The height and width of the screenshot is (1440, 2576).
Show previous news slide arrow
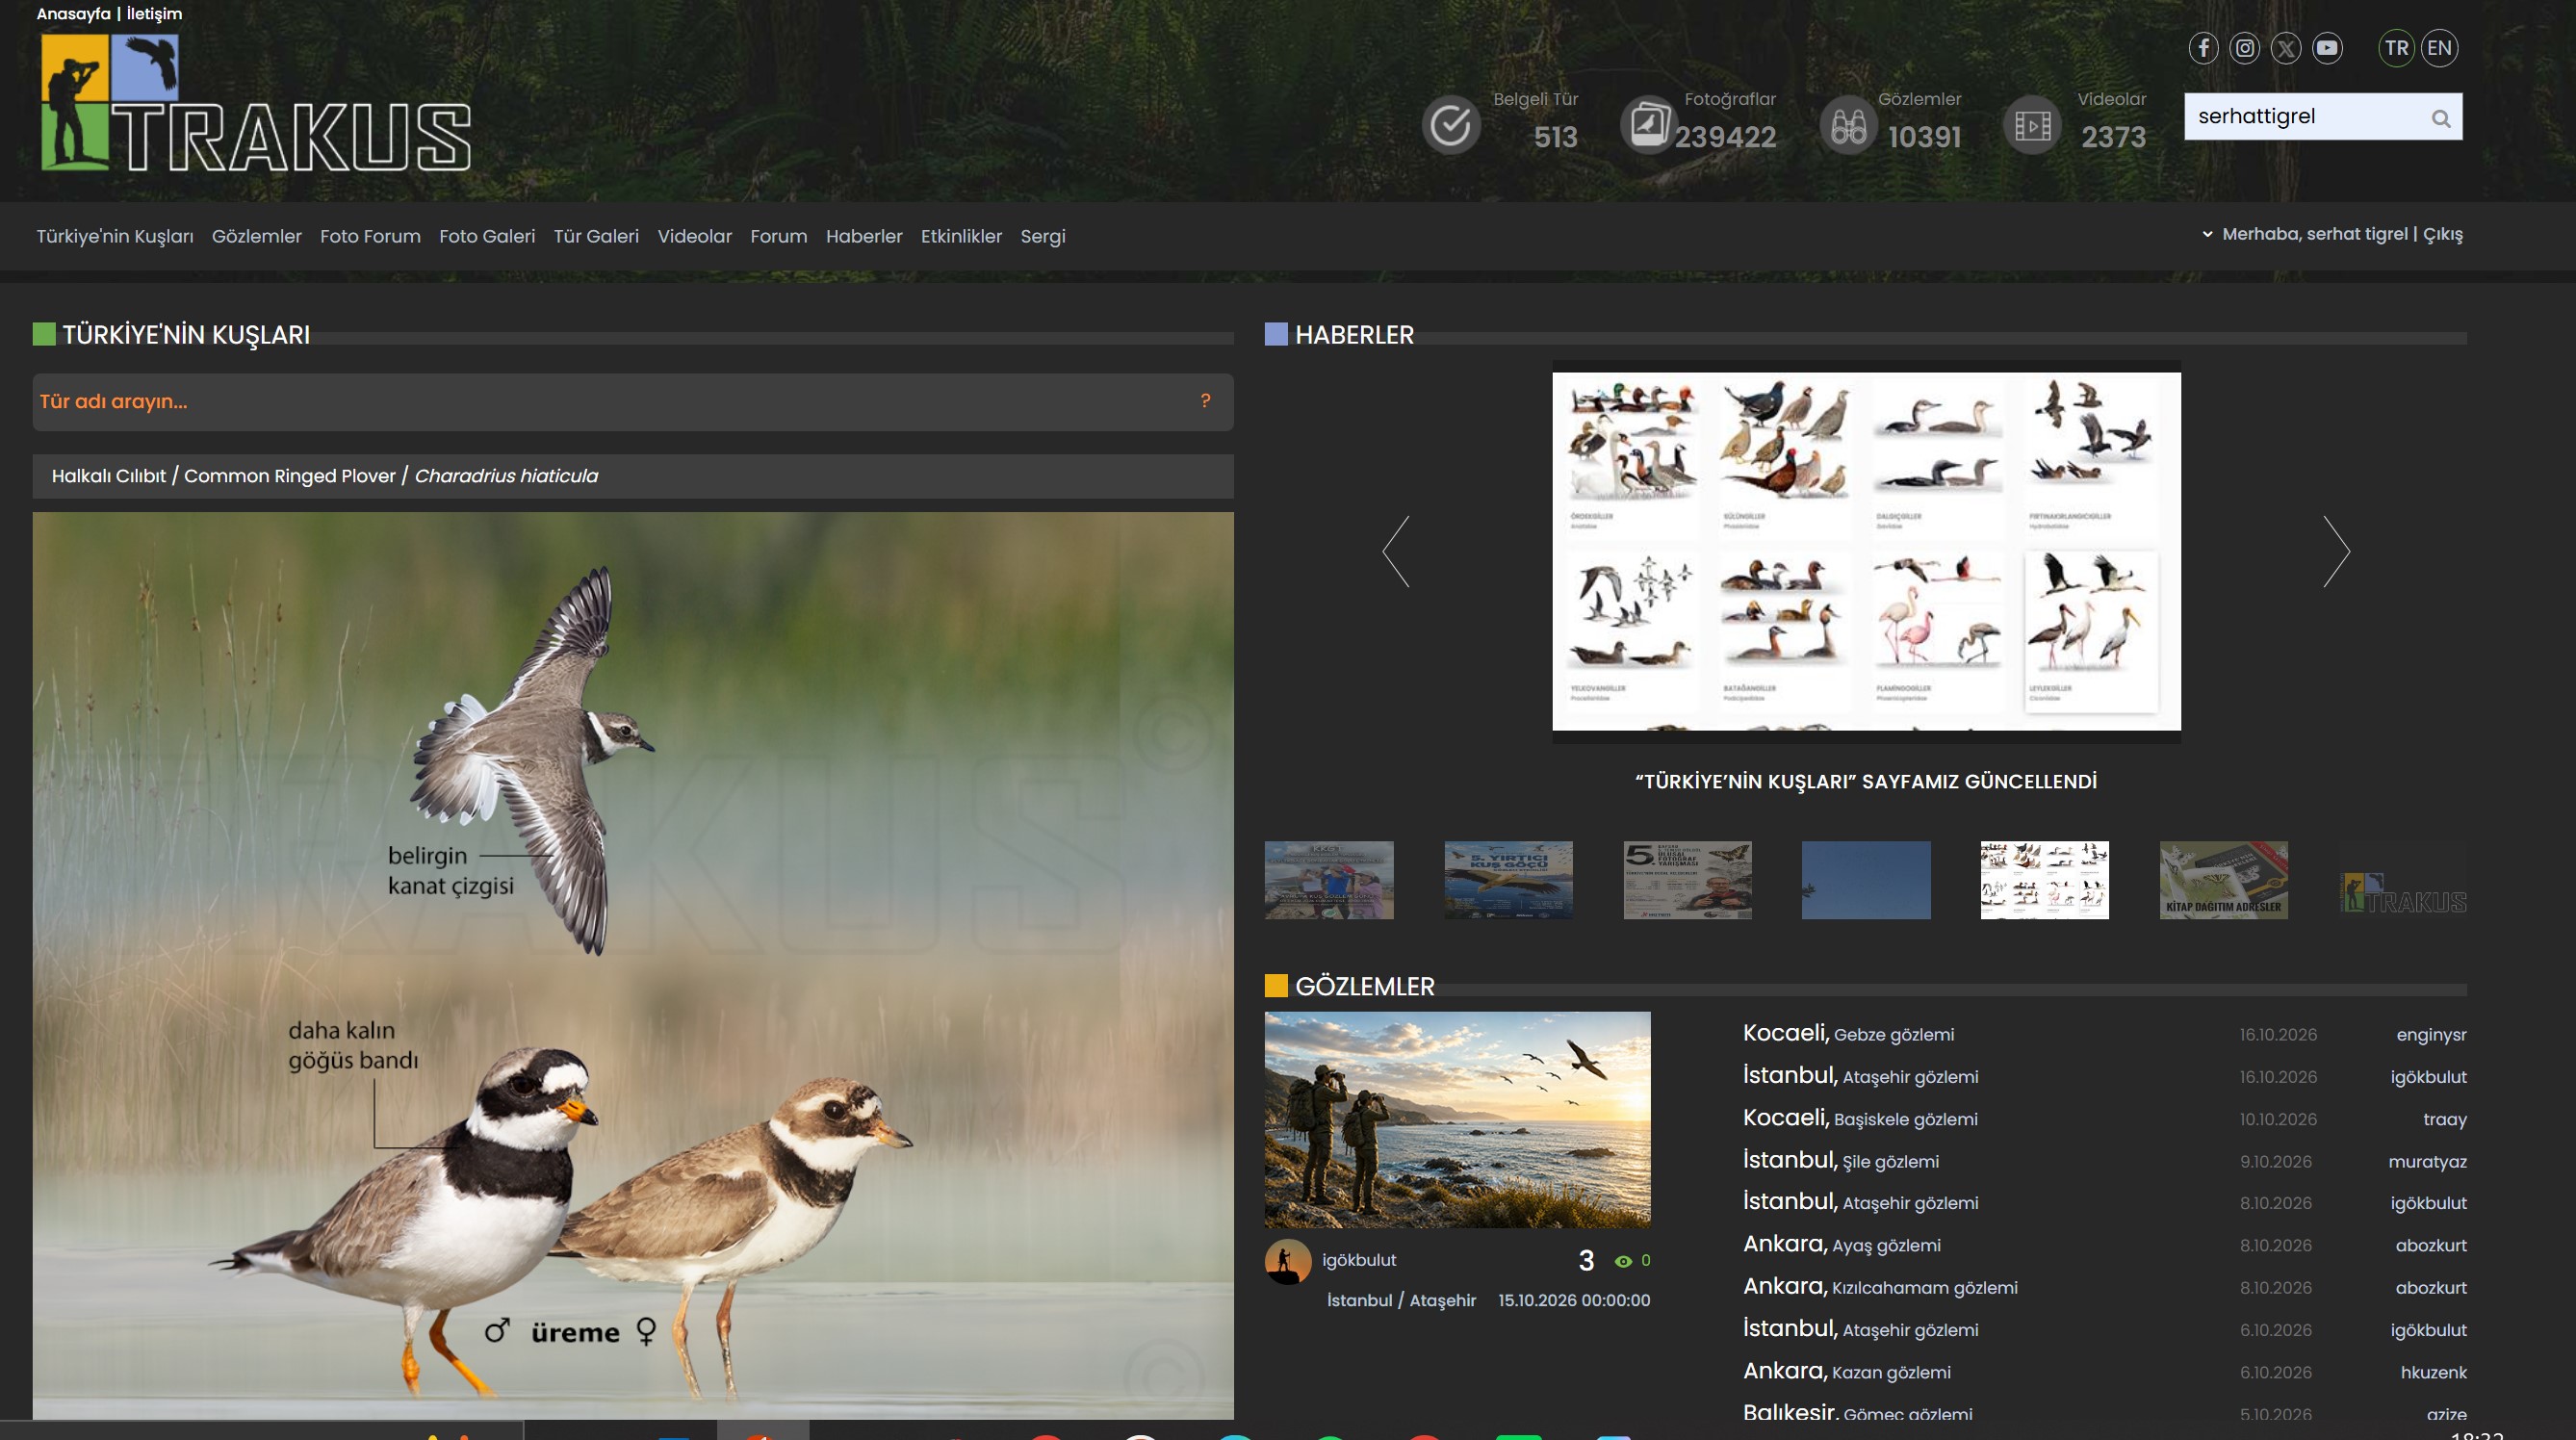[1396, 551]
